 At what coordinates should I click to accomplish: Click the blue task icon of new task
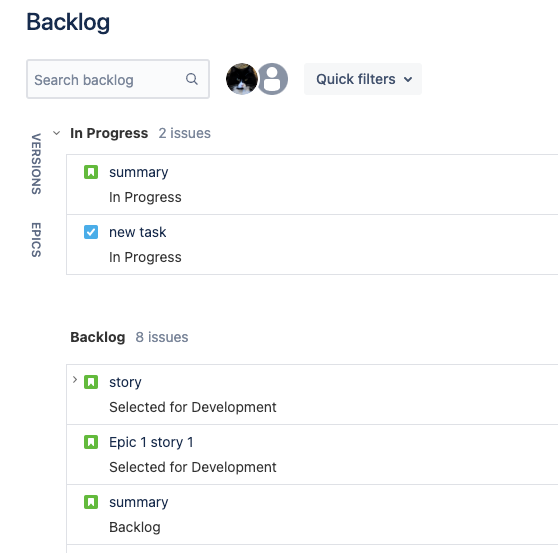pyautogui.click(x=91, y=232)
